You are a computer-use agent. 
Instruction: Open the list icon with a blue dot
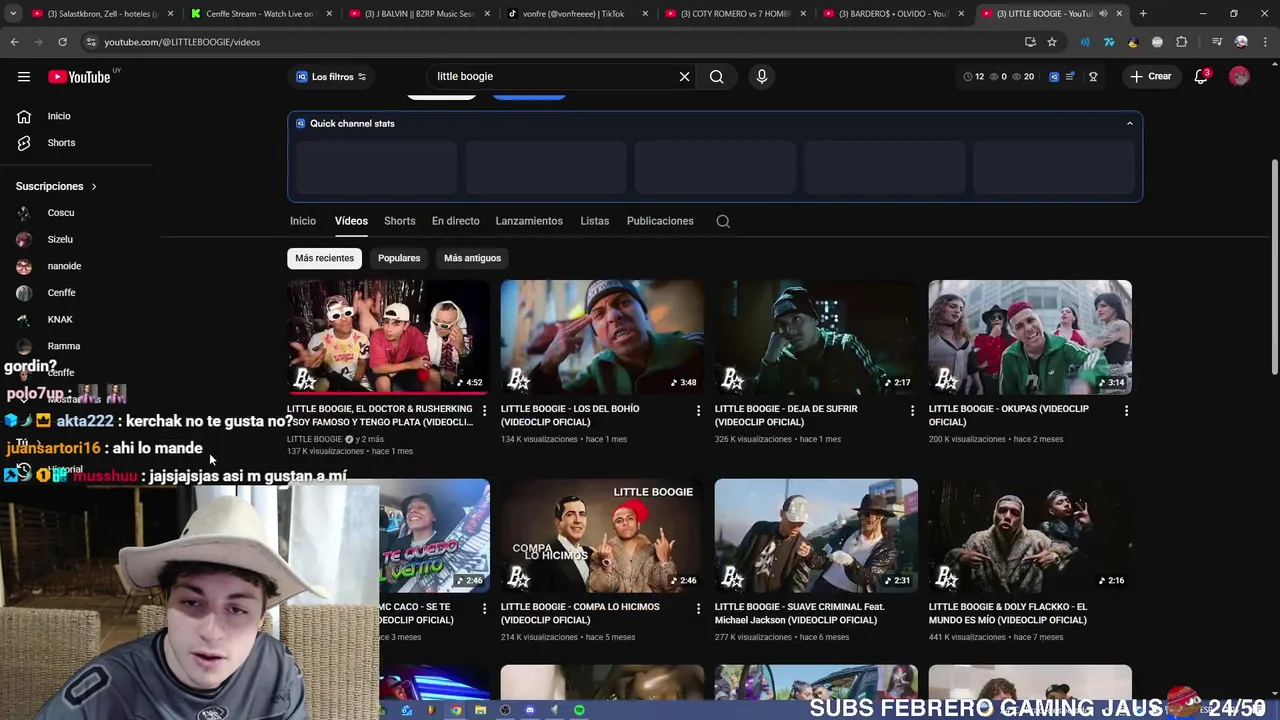coord(1070,77)
